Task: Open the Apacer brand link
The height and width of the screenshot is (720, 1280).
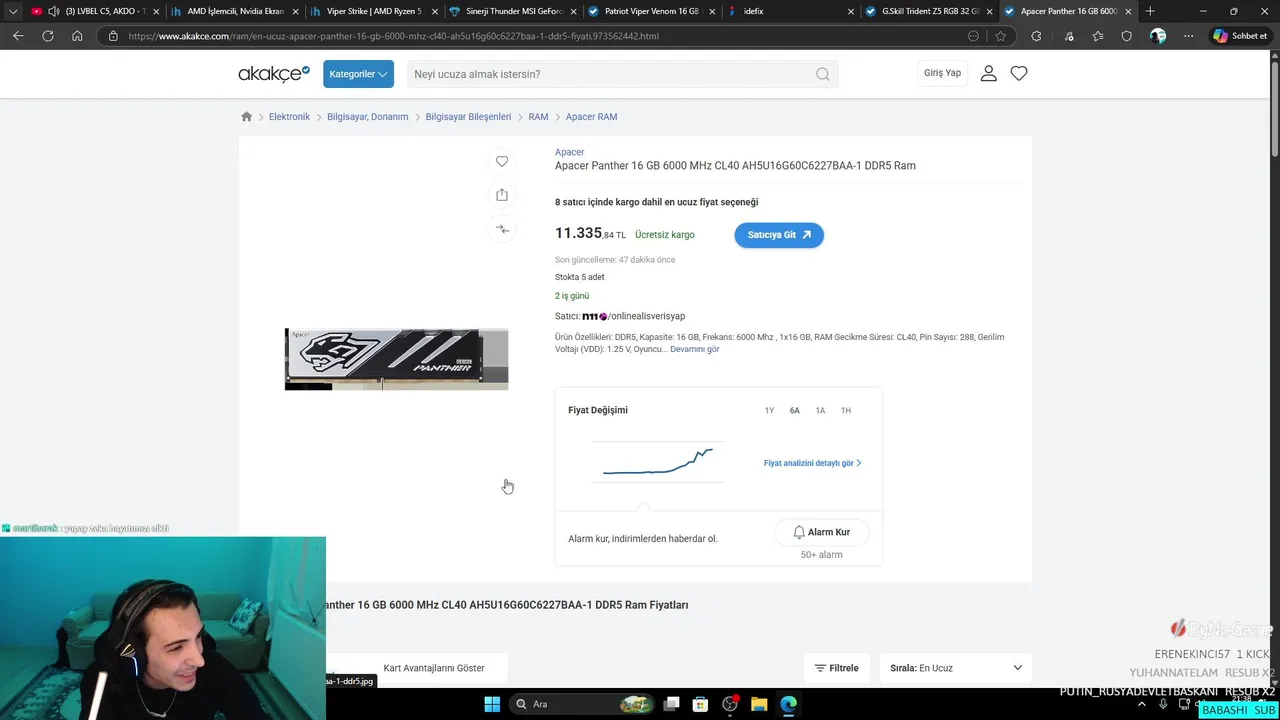Action: (569, 152)
